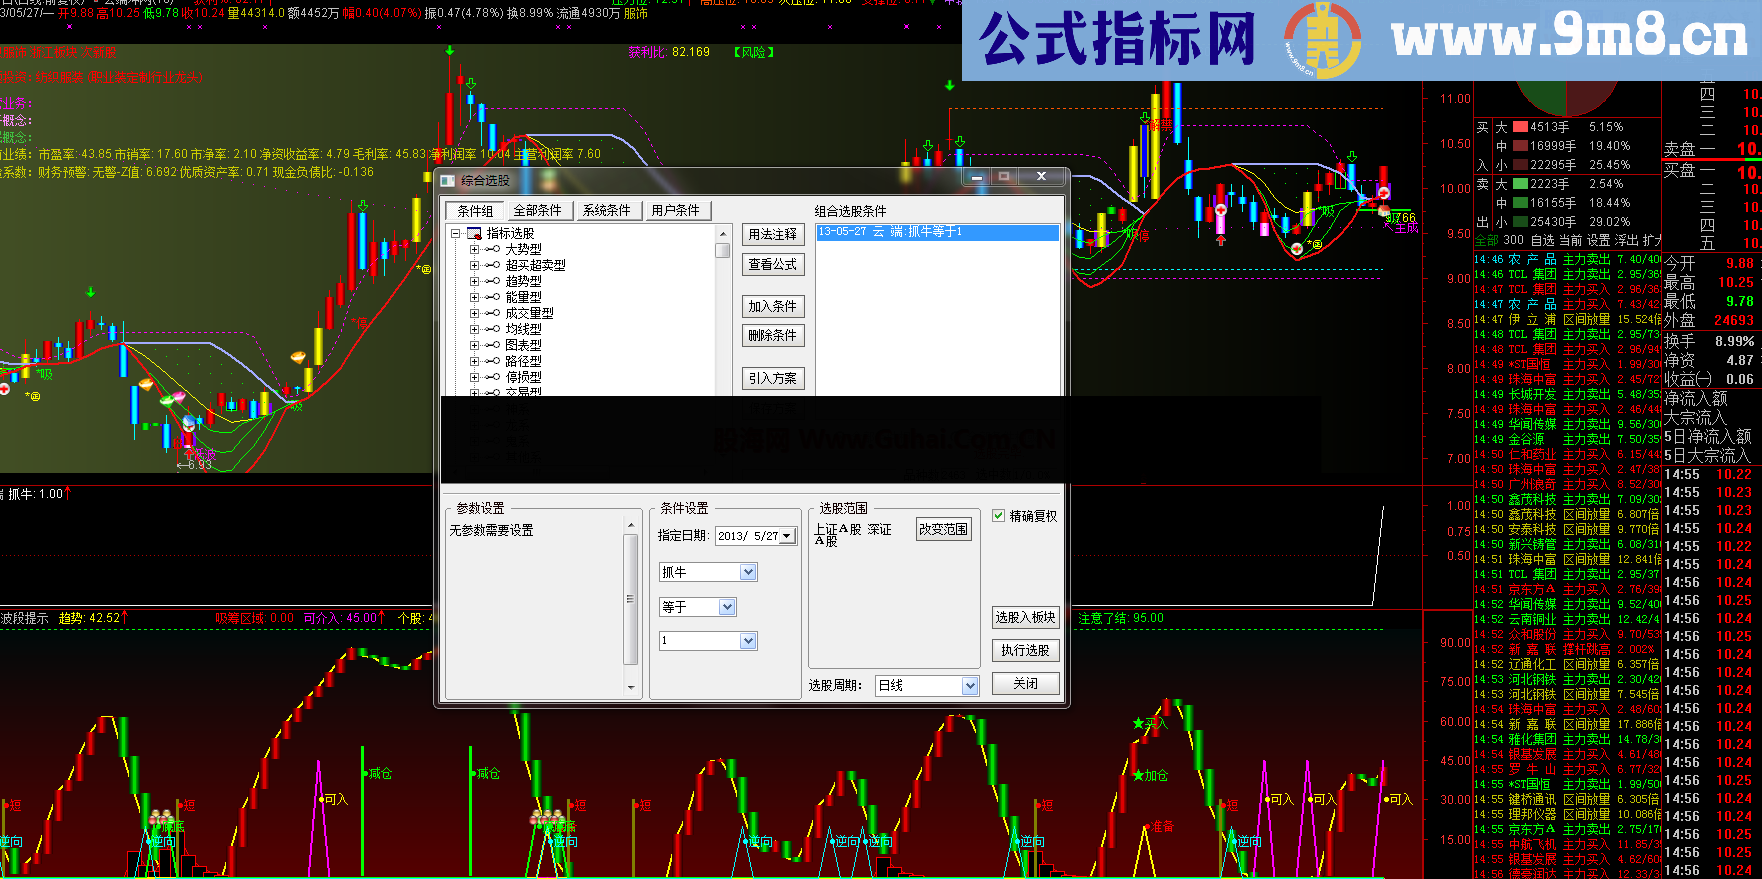Open the 指定日期 date picker dropdown
This screenshot has width=1762, height=879.
[x=787, y=536]
